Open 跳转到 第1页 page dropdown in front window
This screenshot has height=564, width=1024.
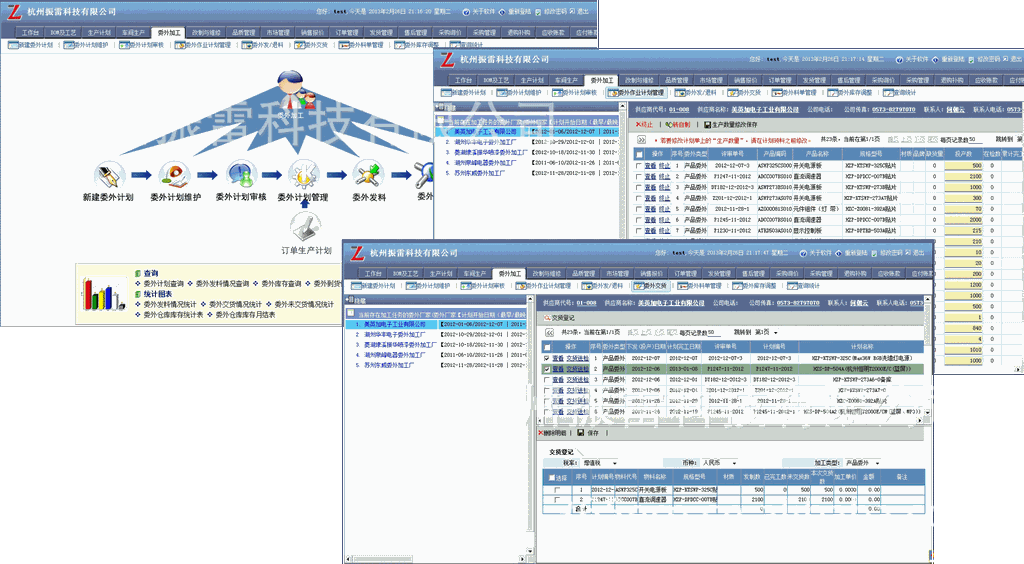pyautogui.click(x=767, y=332)
